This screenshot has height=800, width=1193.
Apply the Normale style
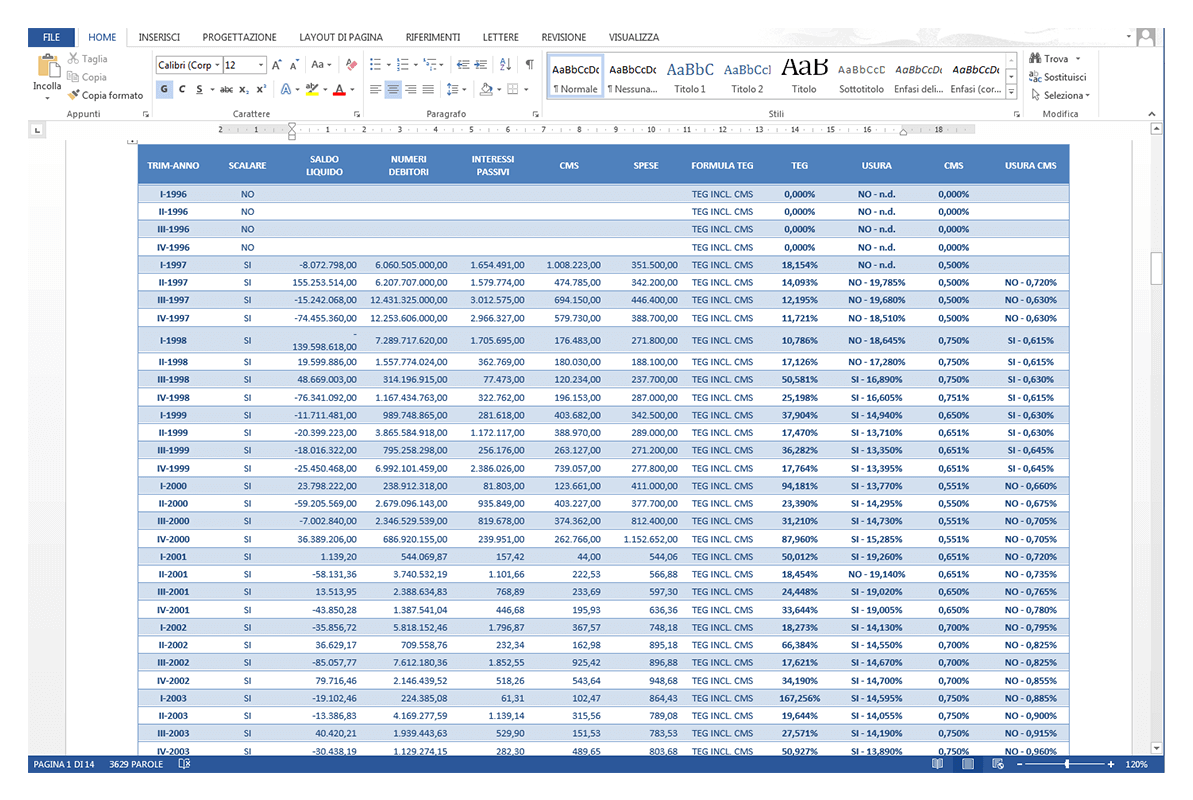click(575, 76)
